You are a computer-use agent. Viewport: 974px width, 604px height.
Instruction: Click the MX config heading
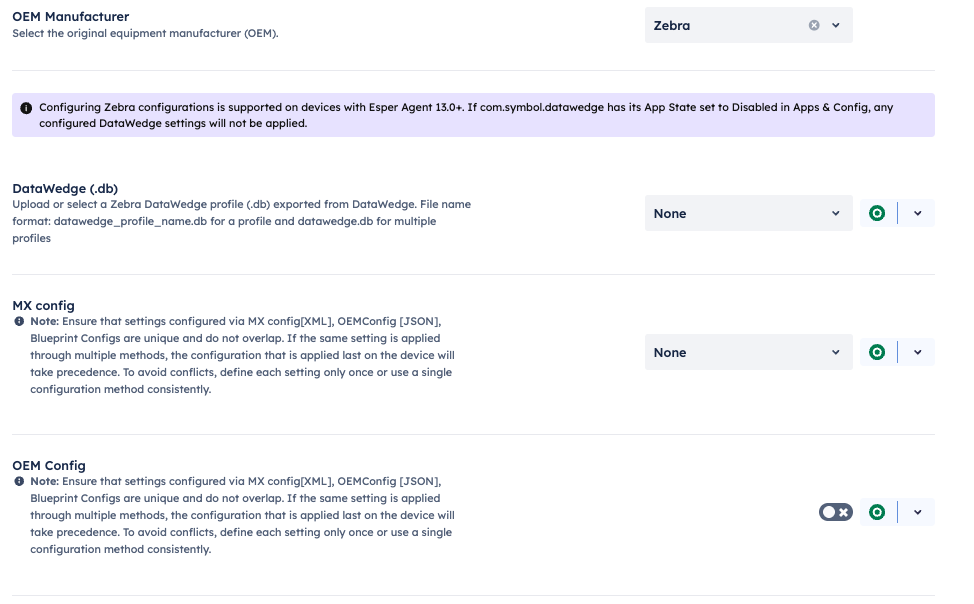[x=43, y=306]
